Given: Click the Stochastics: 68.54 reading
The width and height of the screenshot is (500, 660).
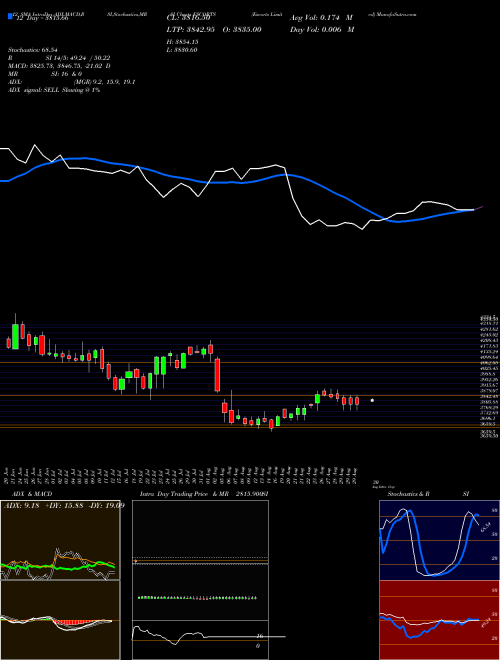Looking at the screenshot, I should point(33,50).
